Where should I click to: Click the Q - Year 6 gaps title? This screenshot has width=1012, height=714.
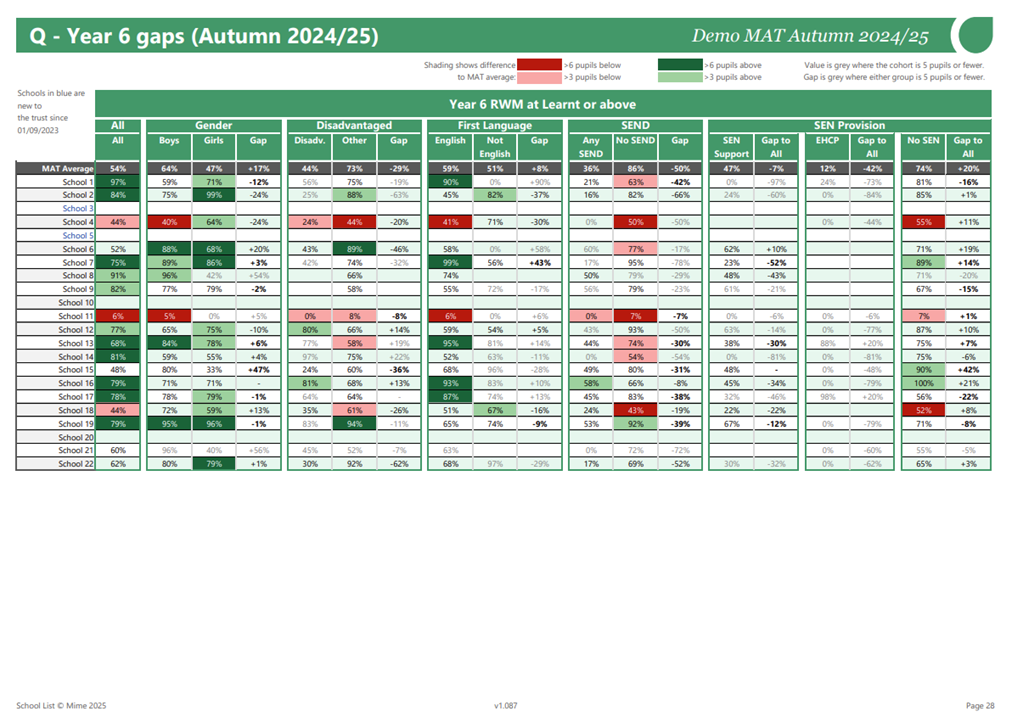tap(204, 36)
